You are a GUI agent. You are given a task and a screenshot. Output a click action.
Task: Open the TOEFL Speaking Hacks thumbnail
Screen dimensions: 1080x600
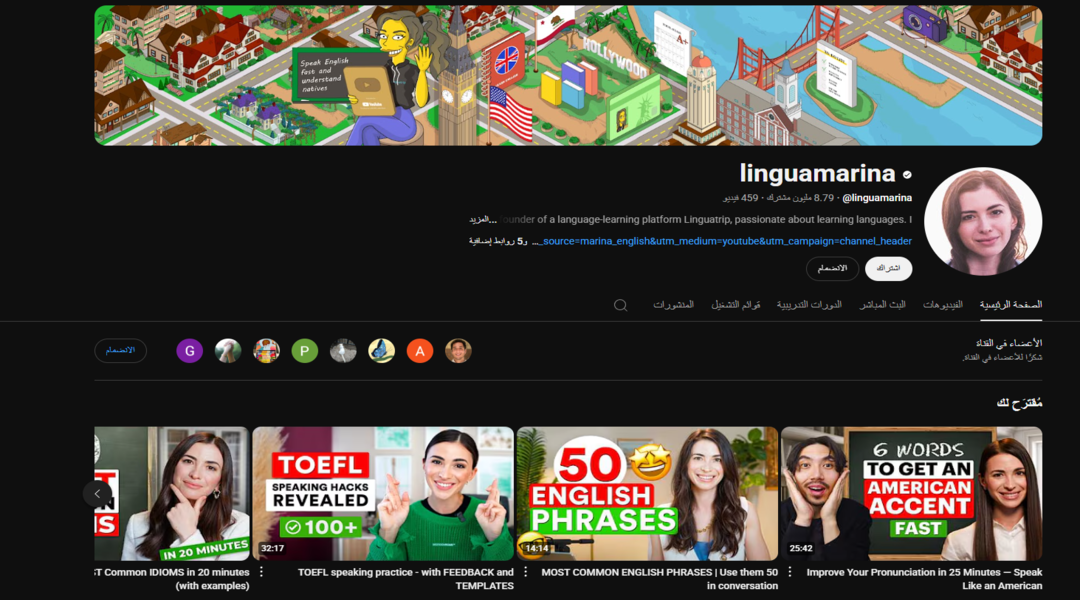point(383,493)
